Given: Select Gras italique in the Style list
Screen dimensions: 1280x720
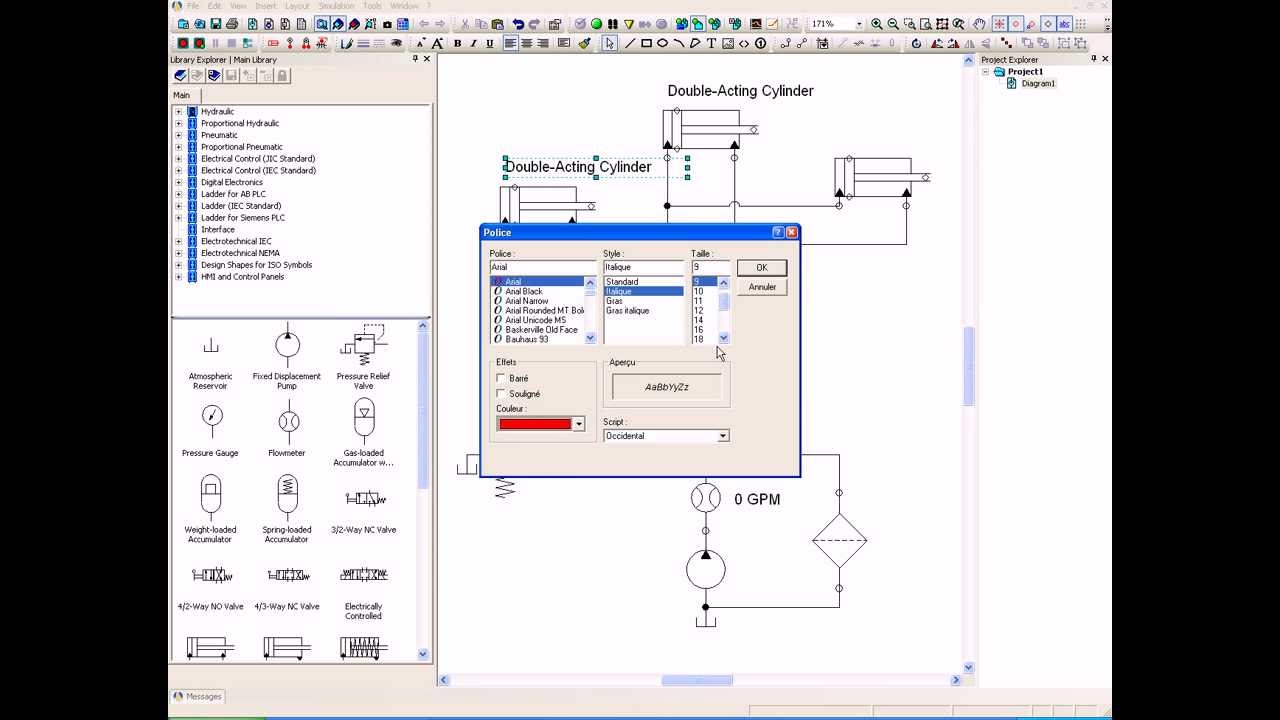Looking at the screenshot, I should [x=628, y=311].
